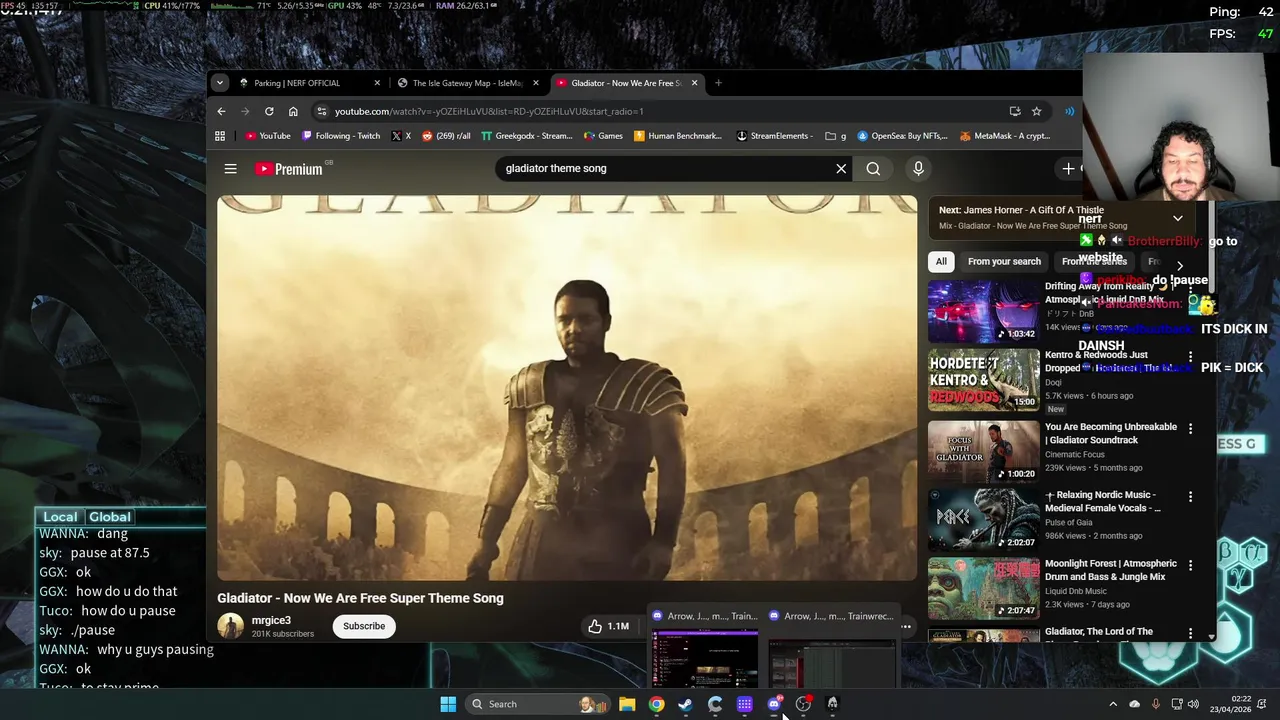Open Relaxing Nordic Music video thumbnail

[x=984, y=521]
